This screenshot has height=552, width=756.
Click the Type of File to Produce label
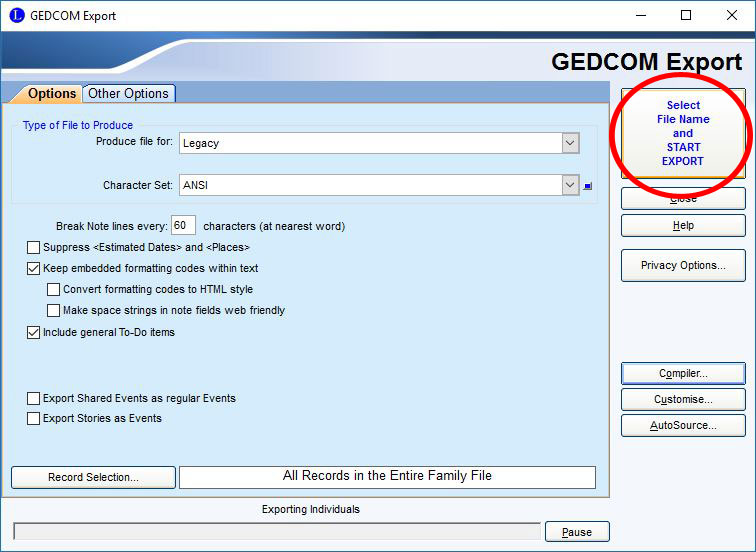(78, 125)
